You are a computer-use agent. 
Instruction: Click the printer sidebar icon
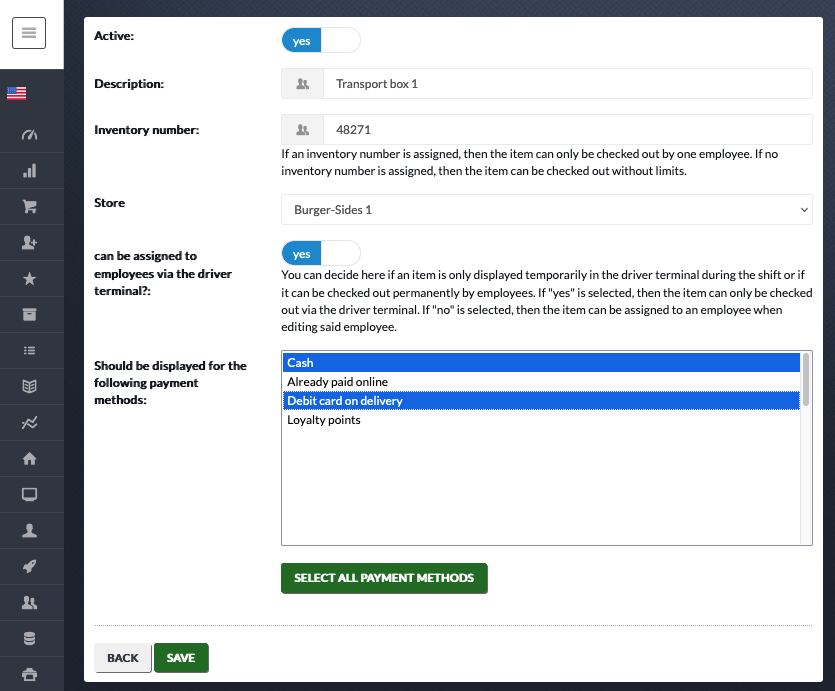[x=29, y=674]
